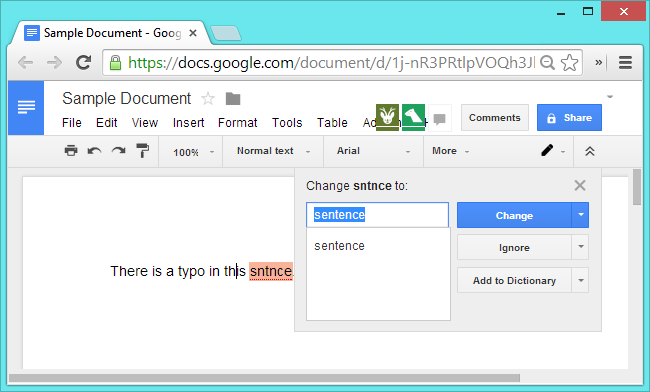Expand the Ignore button dropdown arrow
The image size is (650, 392).
pyautogui.click(x=580, y=247)
